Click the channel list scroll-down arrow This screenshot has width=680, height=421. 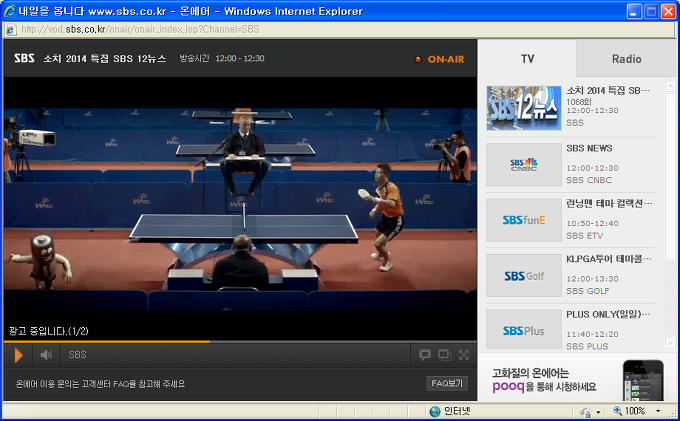(670, 343)
